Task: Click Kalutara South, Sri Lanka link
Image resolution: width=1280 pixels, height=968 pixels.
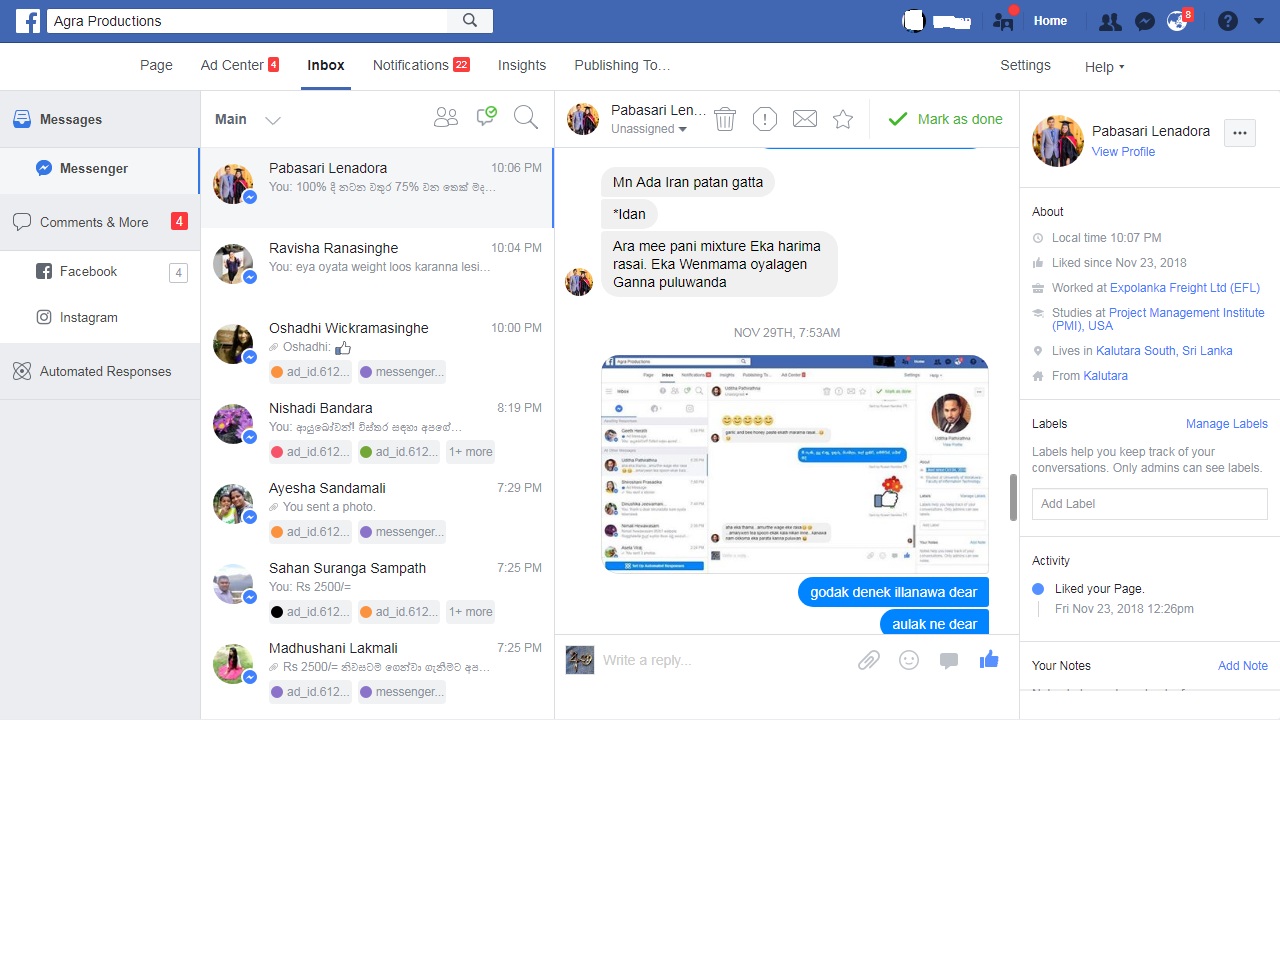Action: pos(1164,351)
